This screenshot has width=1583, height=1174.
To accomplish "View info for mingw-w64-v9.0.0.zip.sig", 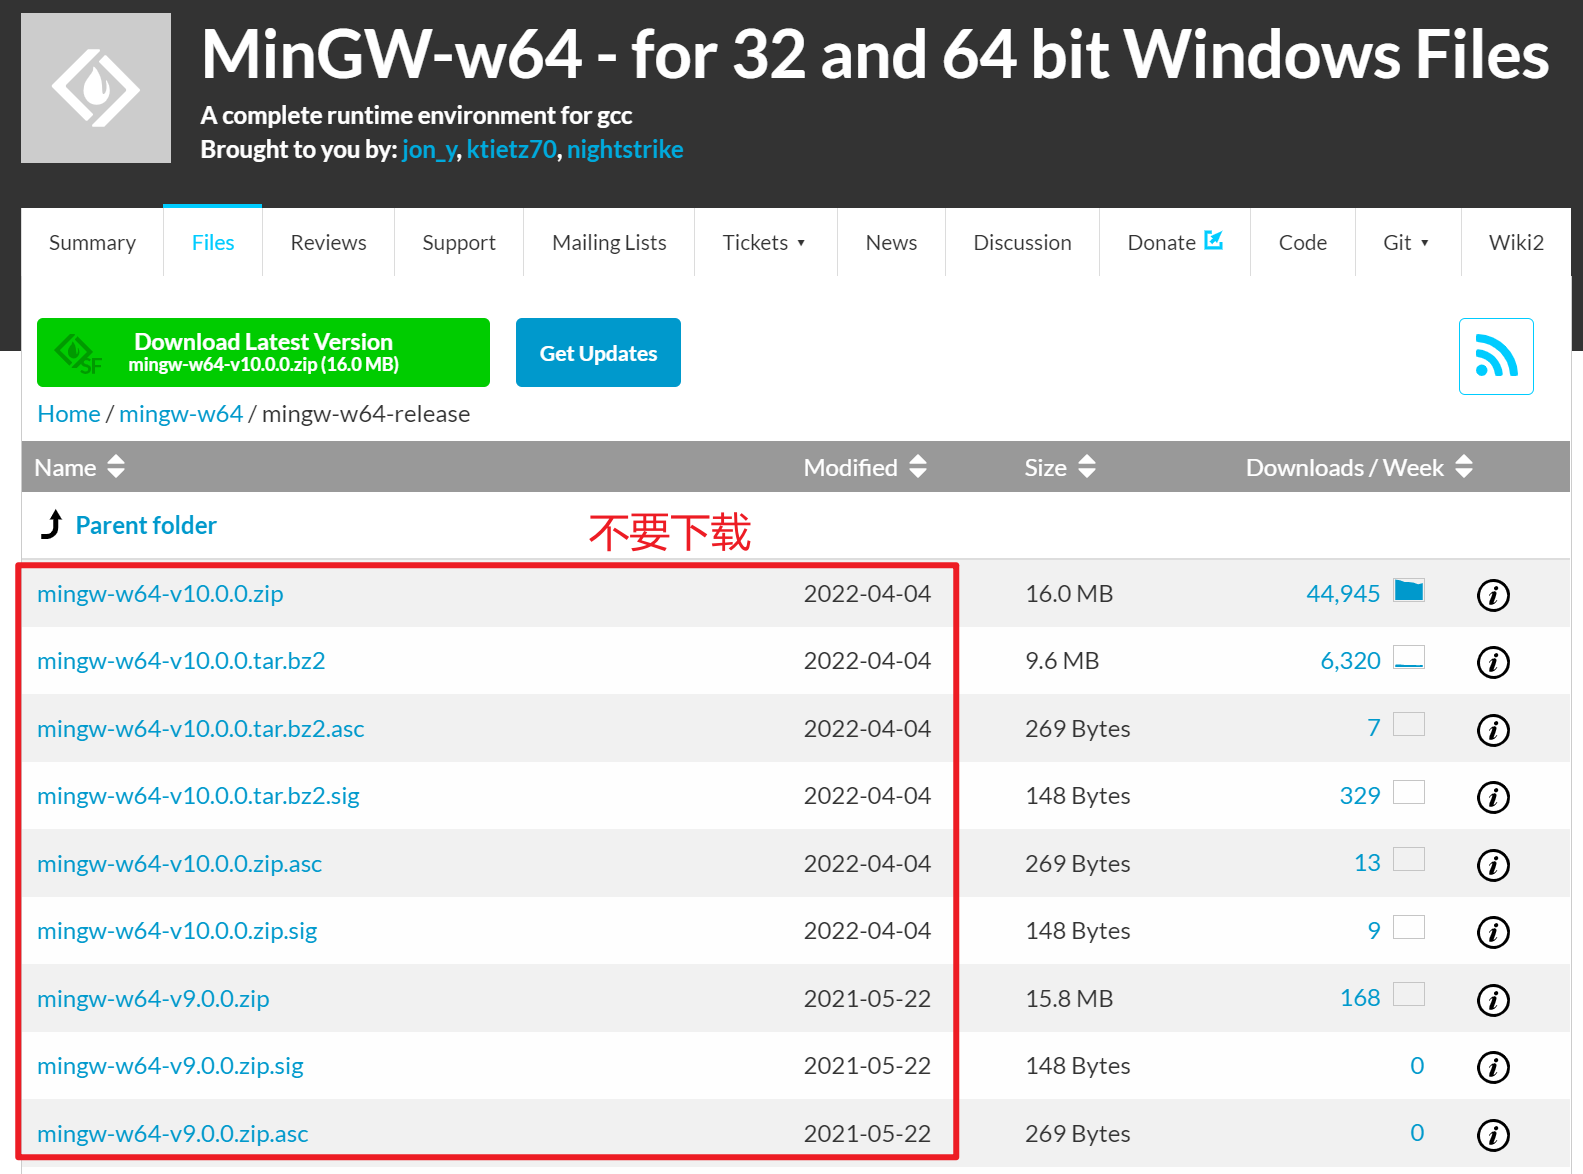I will 1493,1067.
